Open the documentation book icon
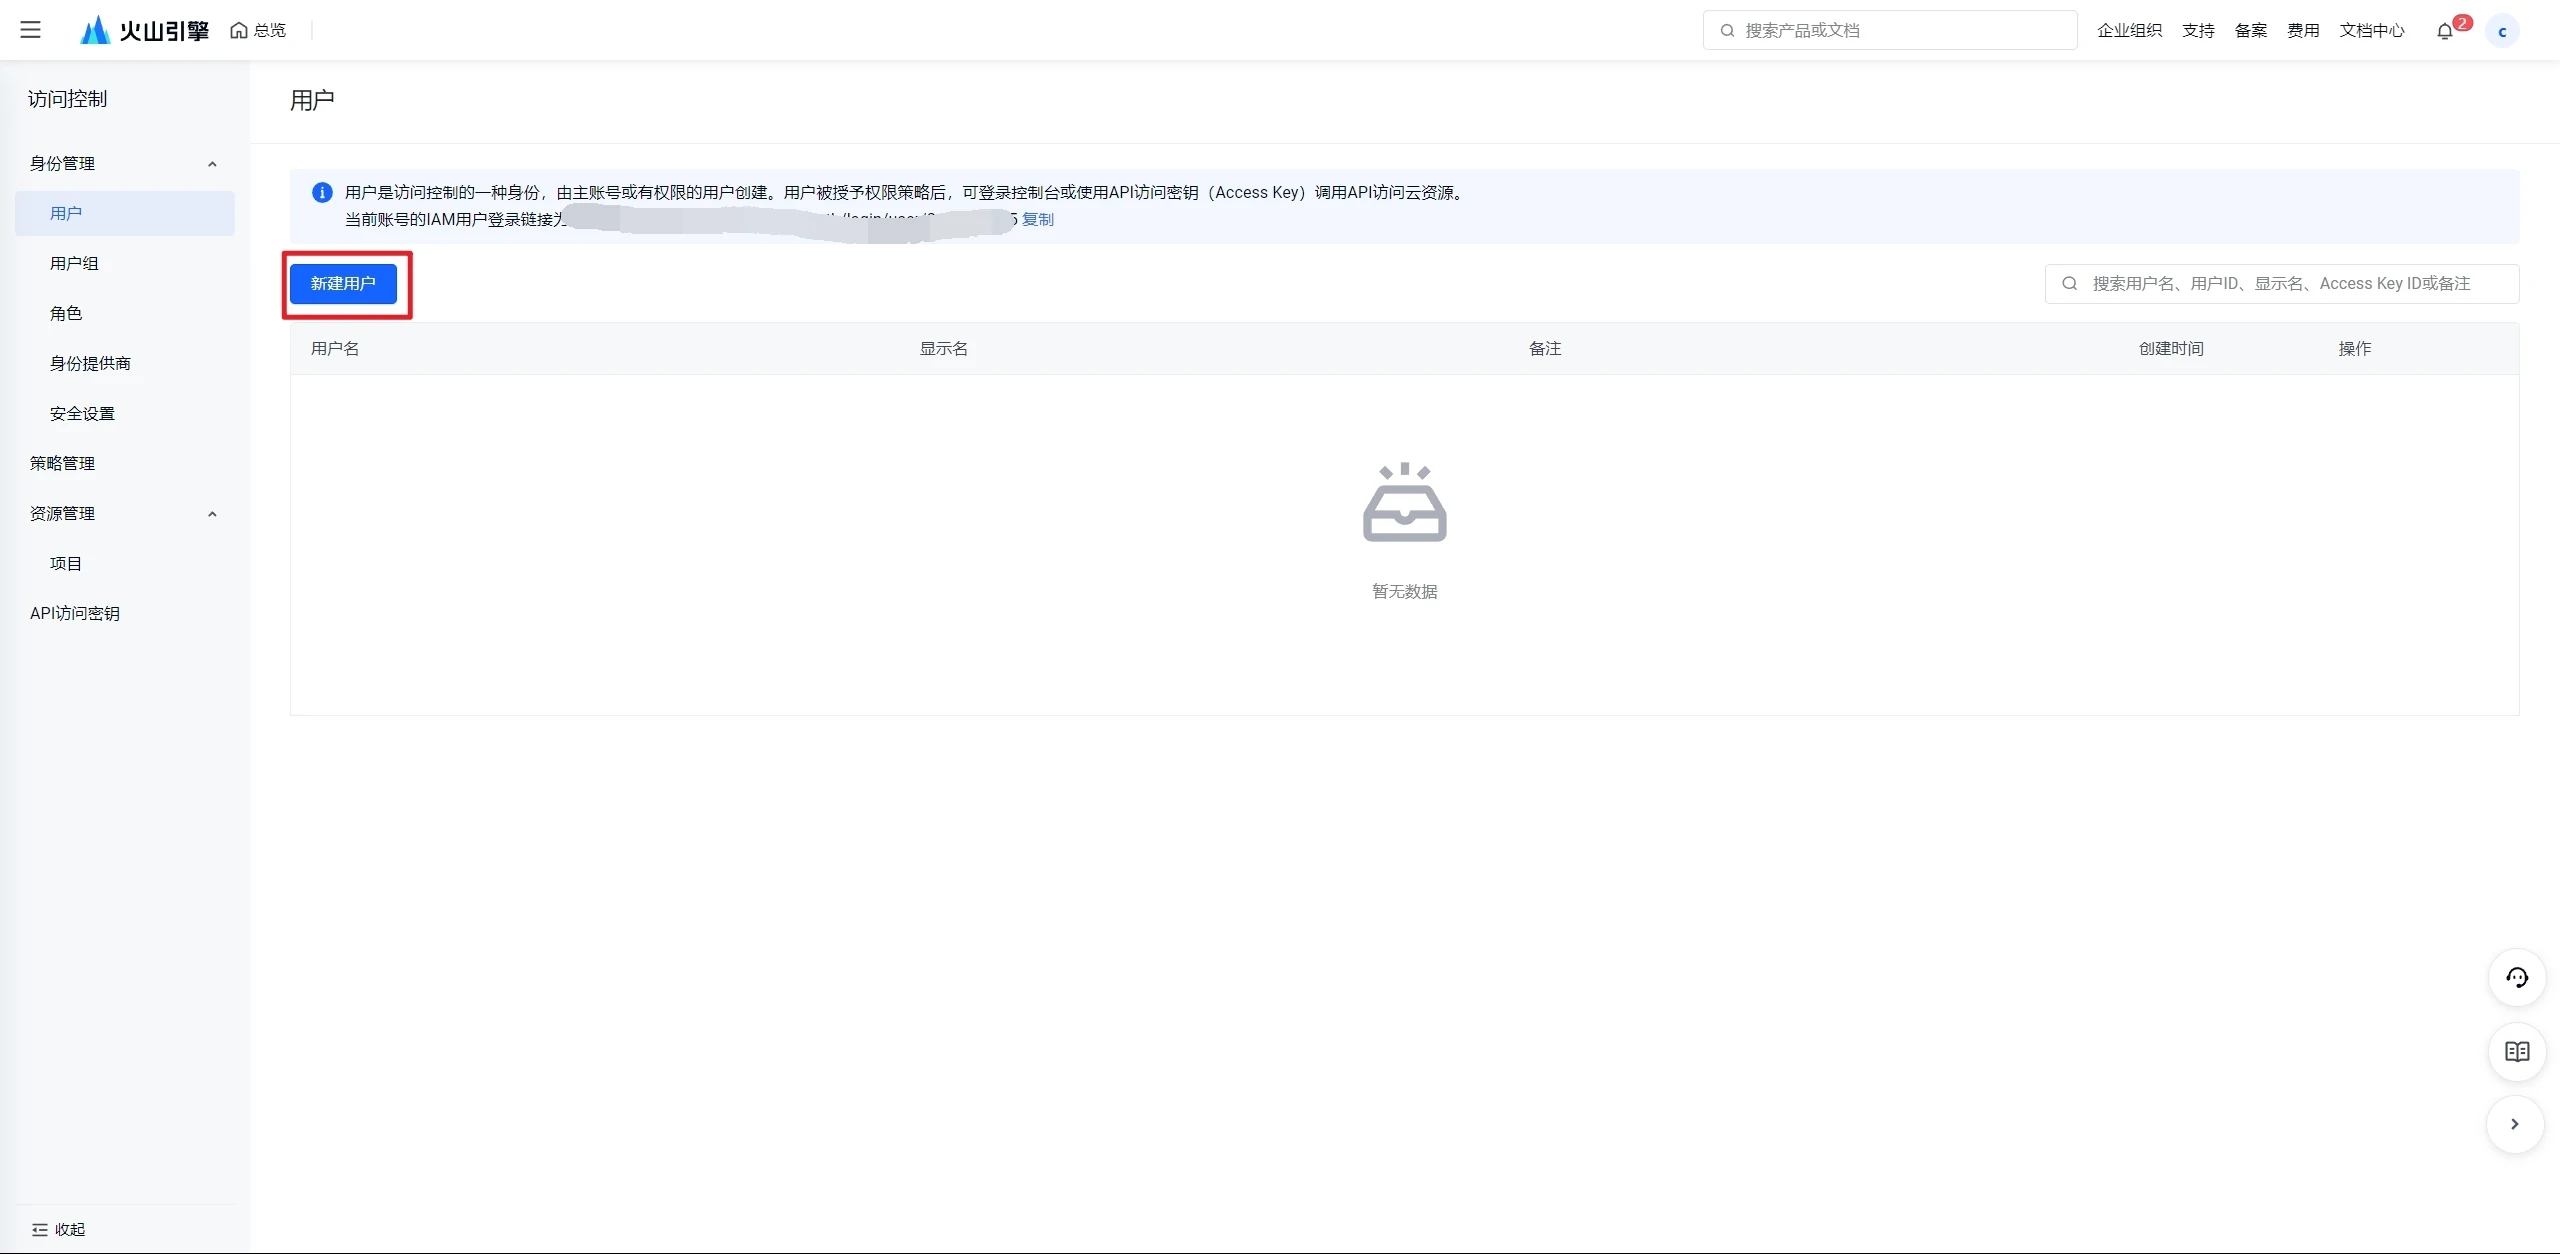 coord(2517,1052)
